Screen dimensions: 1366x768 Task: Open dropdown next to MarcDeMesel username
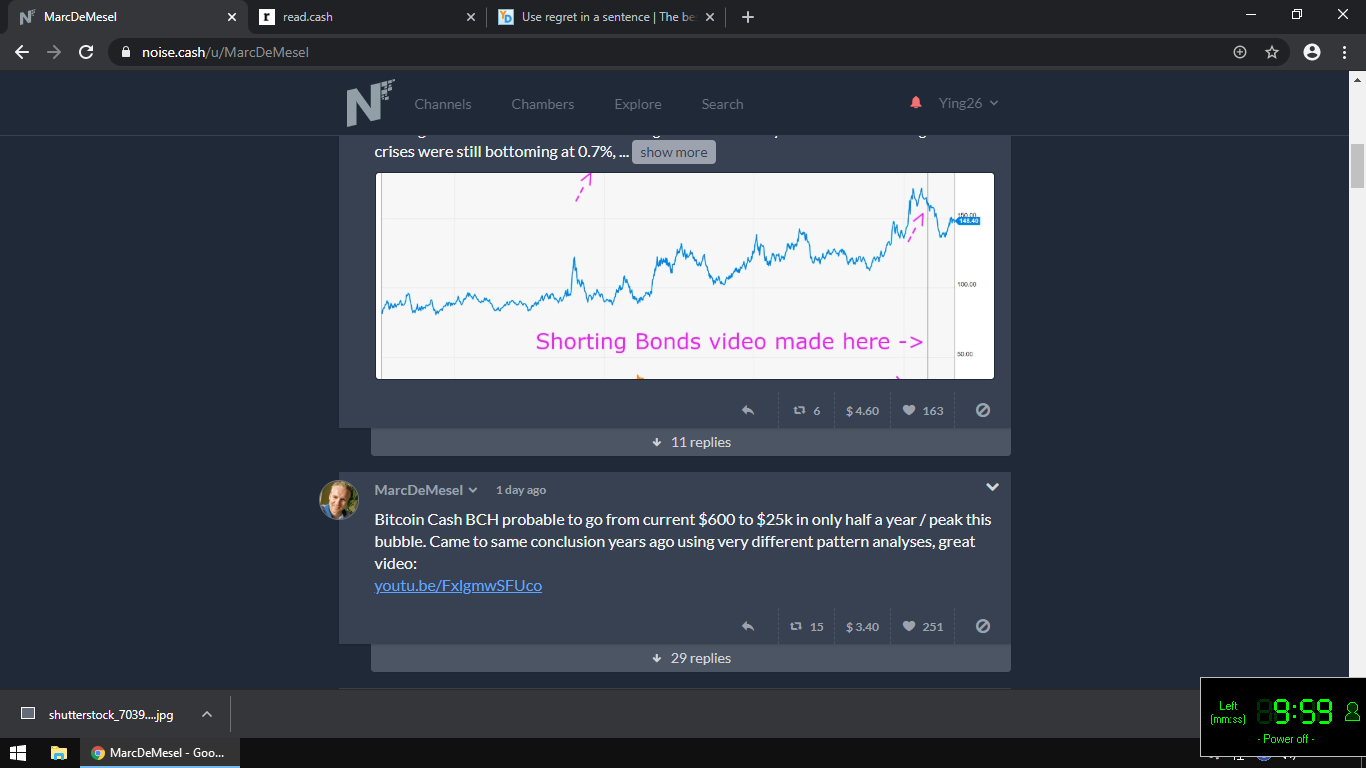tap(473, 490)
